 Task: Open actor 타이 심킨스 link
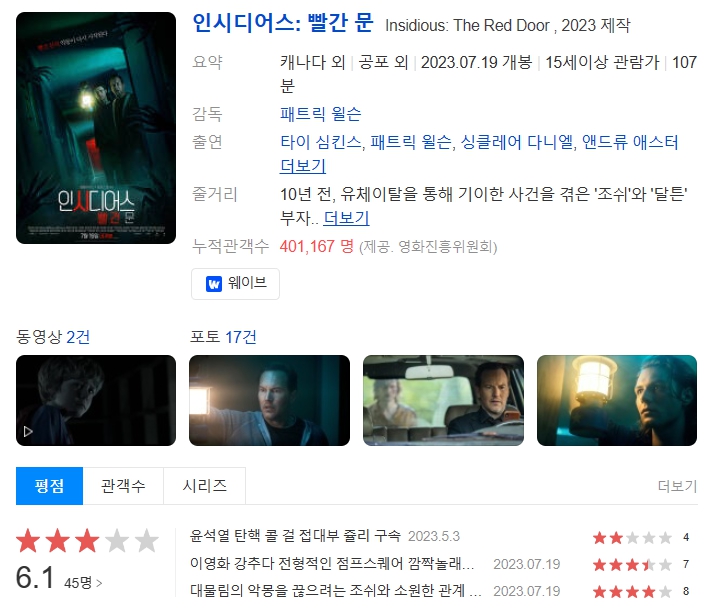321,142
